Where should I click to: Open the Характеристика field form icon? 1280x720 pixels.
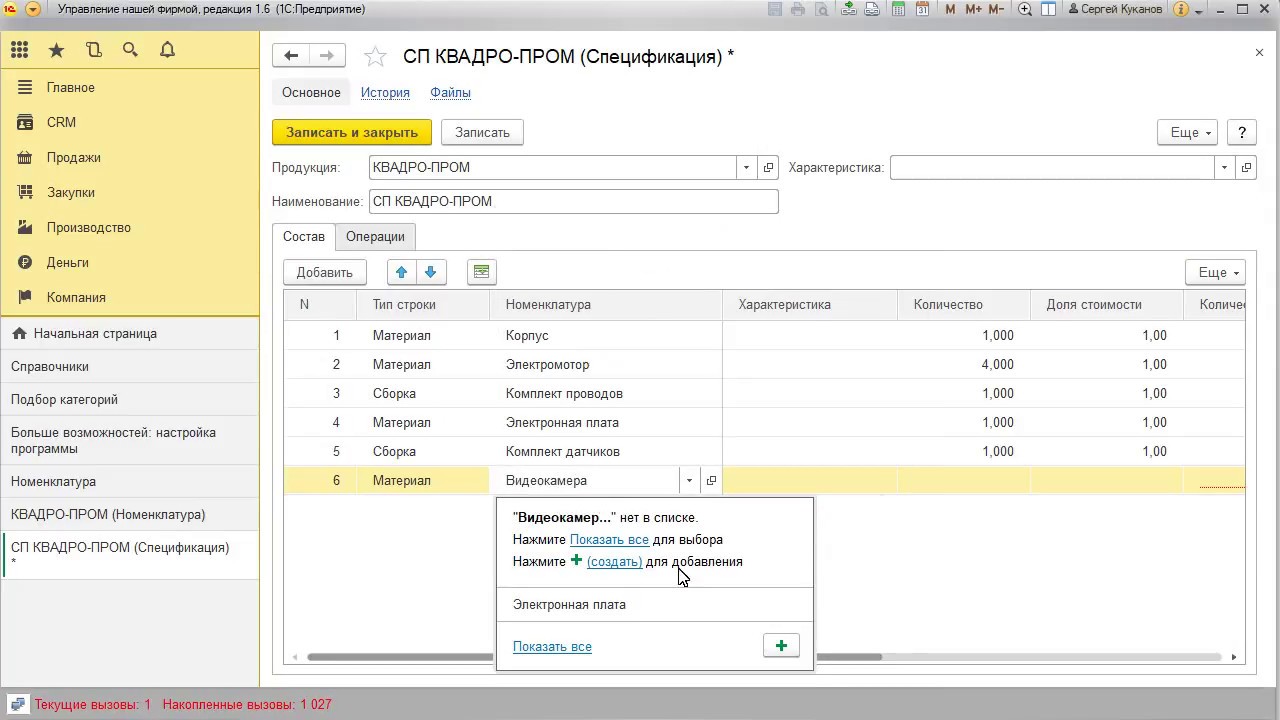tap(1246, 167)
